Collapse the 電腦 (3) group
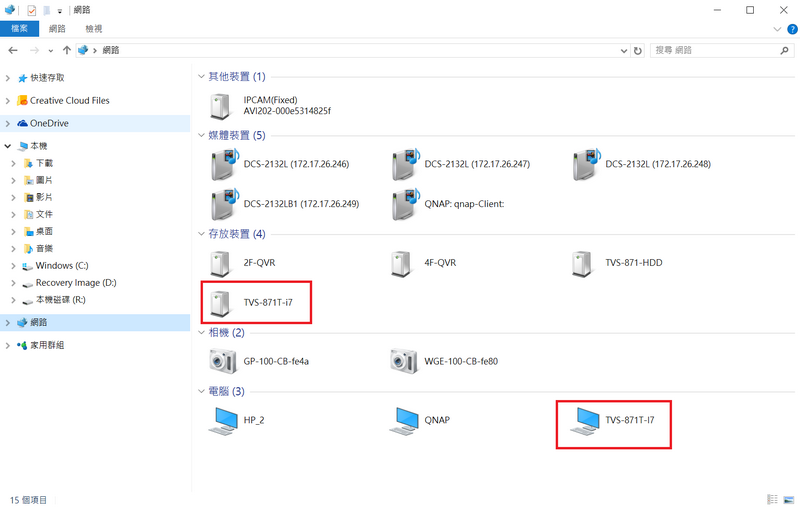 pos(201,391)
